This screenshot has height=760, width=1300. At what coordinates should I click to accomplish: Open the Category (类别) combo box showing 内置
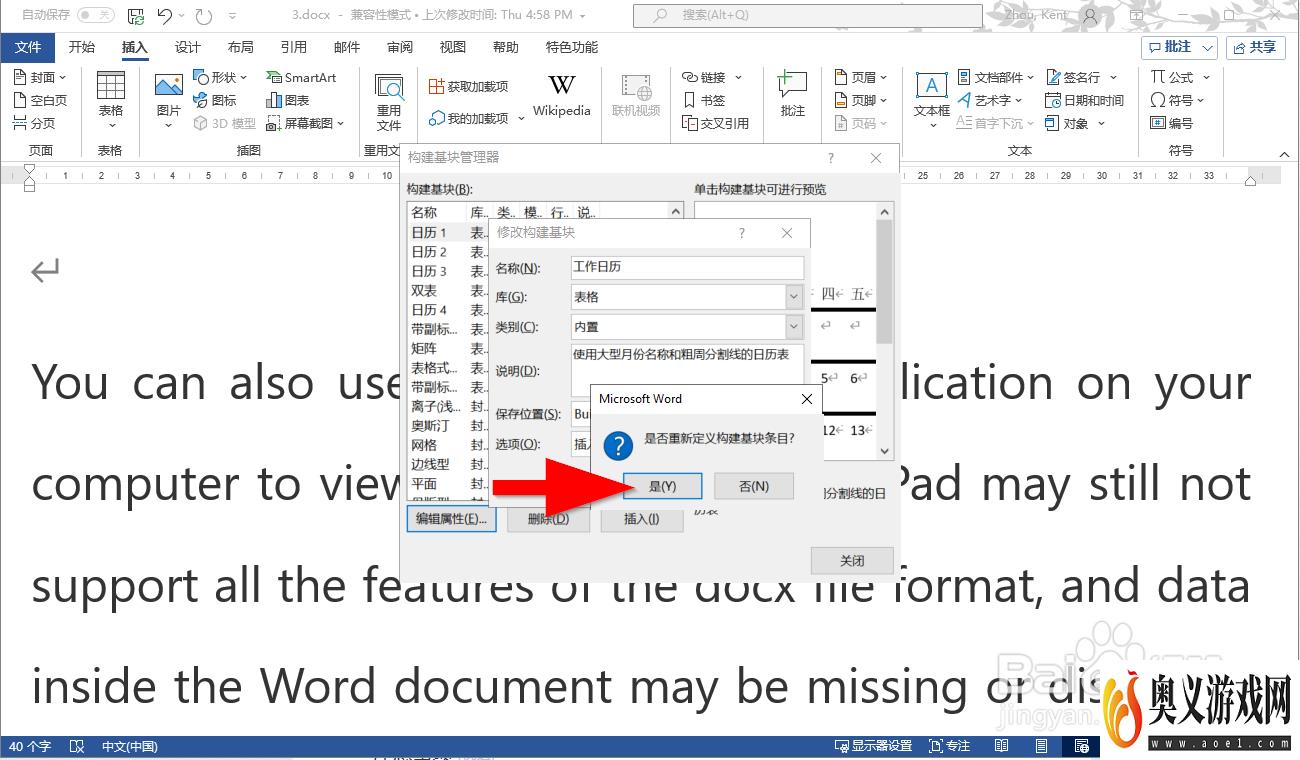[687, 327]
